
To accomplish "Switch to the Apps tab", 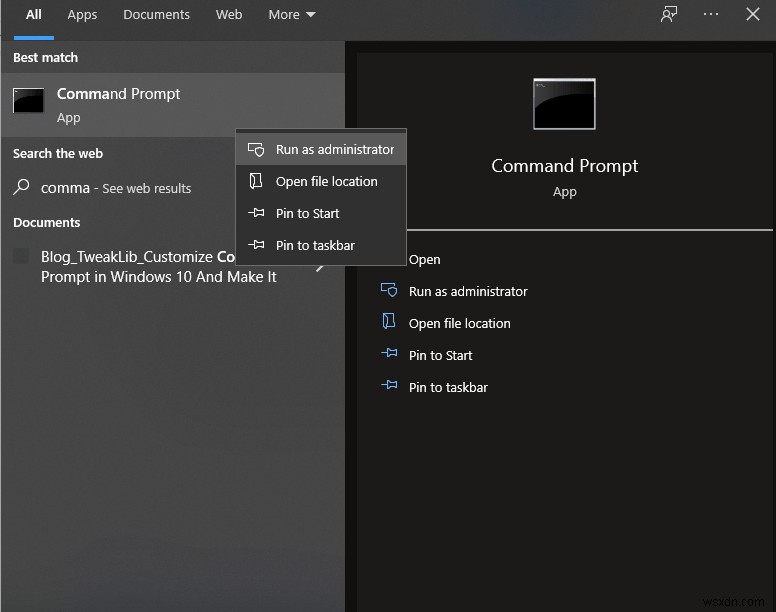I will [x=82, y=15].
